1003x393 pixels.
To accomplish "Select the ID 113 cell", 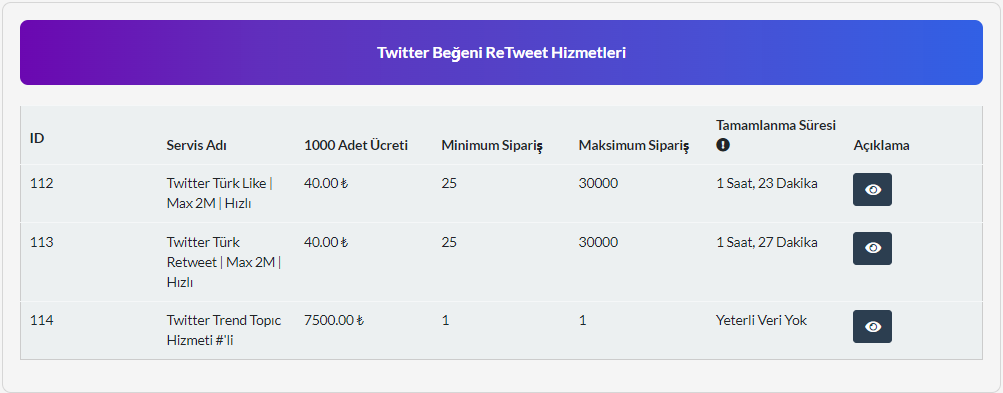I will coord(42,243).
